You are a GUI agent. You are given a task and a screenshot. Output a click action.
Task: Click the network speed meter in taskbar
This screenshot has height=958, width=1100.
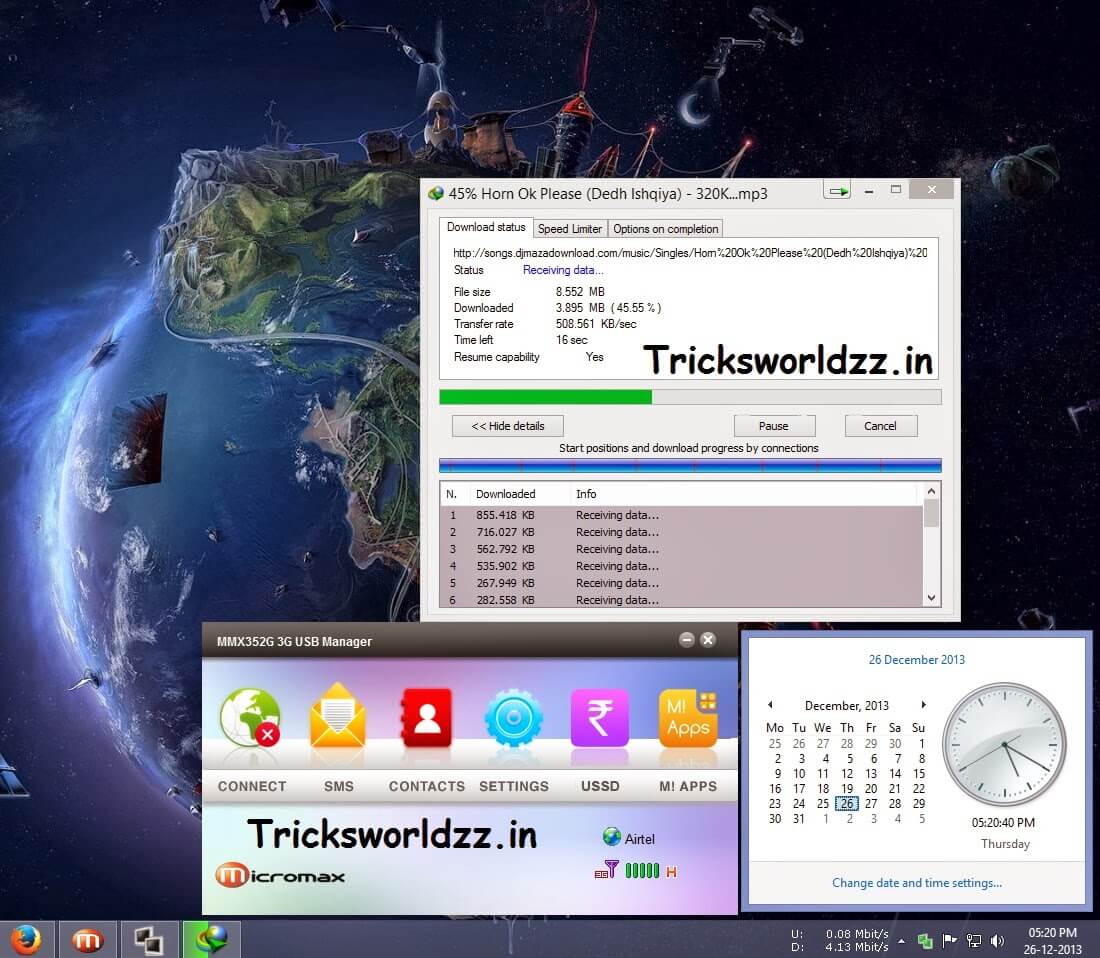(x=840, y=940)
